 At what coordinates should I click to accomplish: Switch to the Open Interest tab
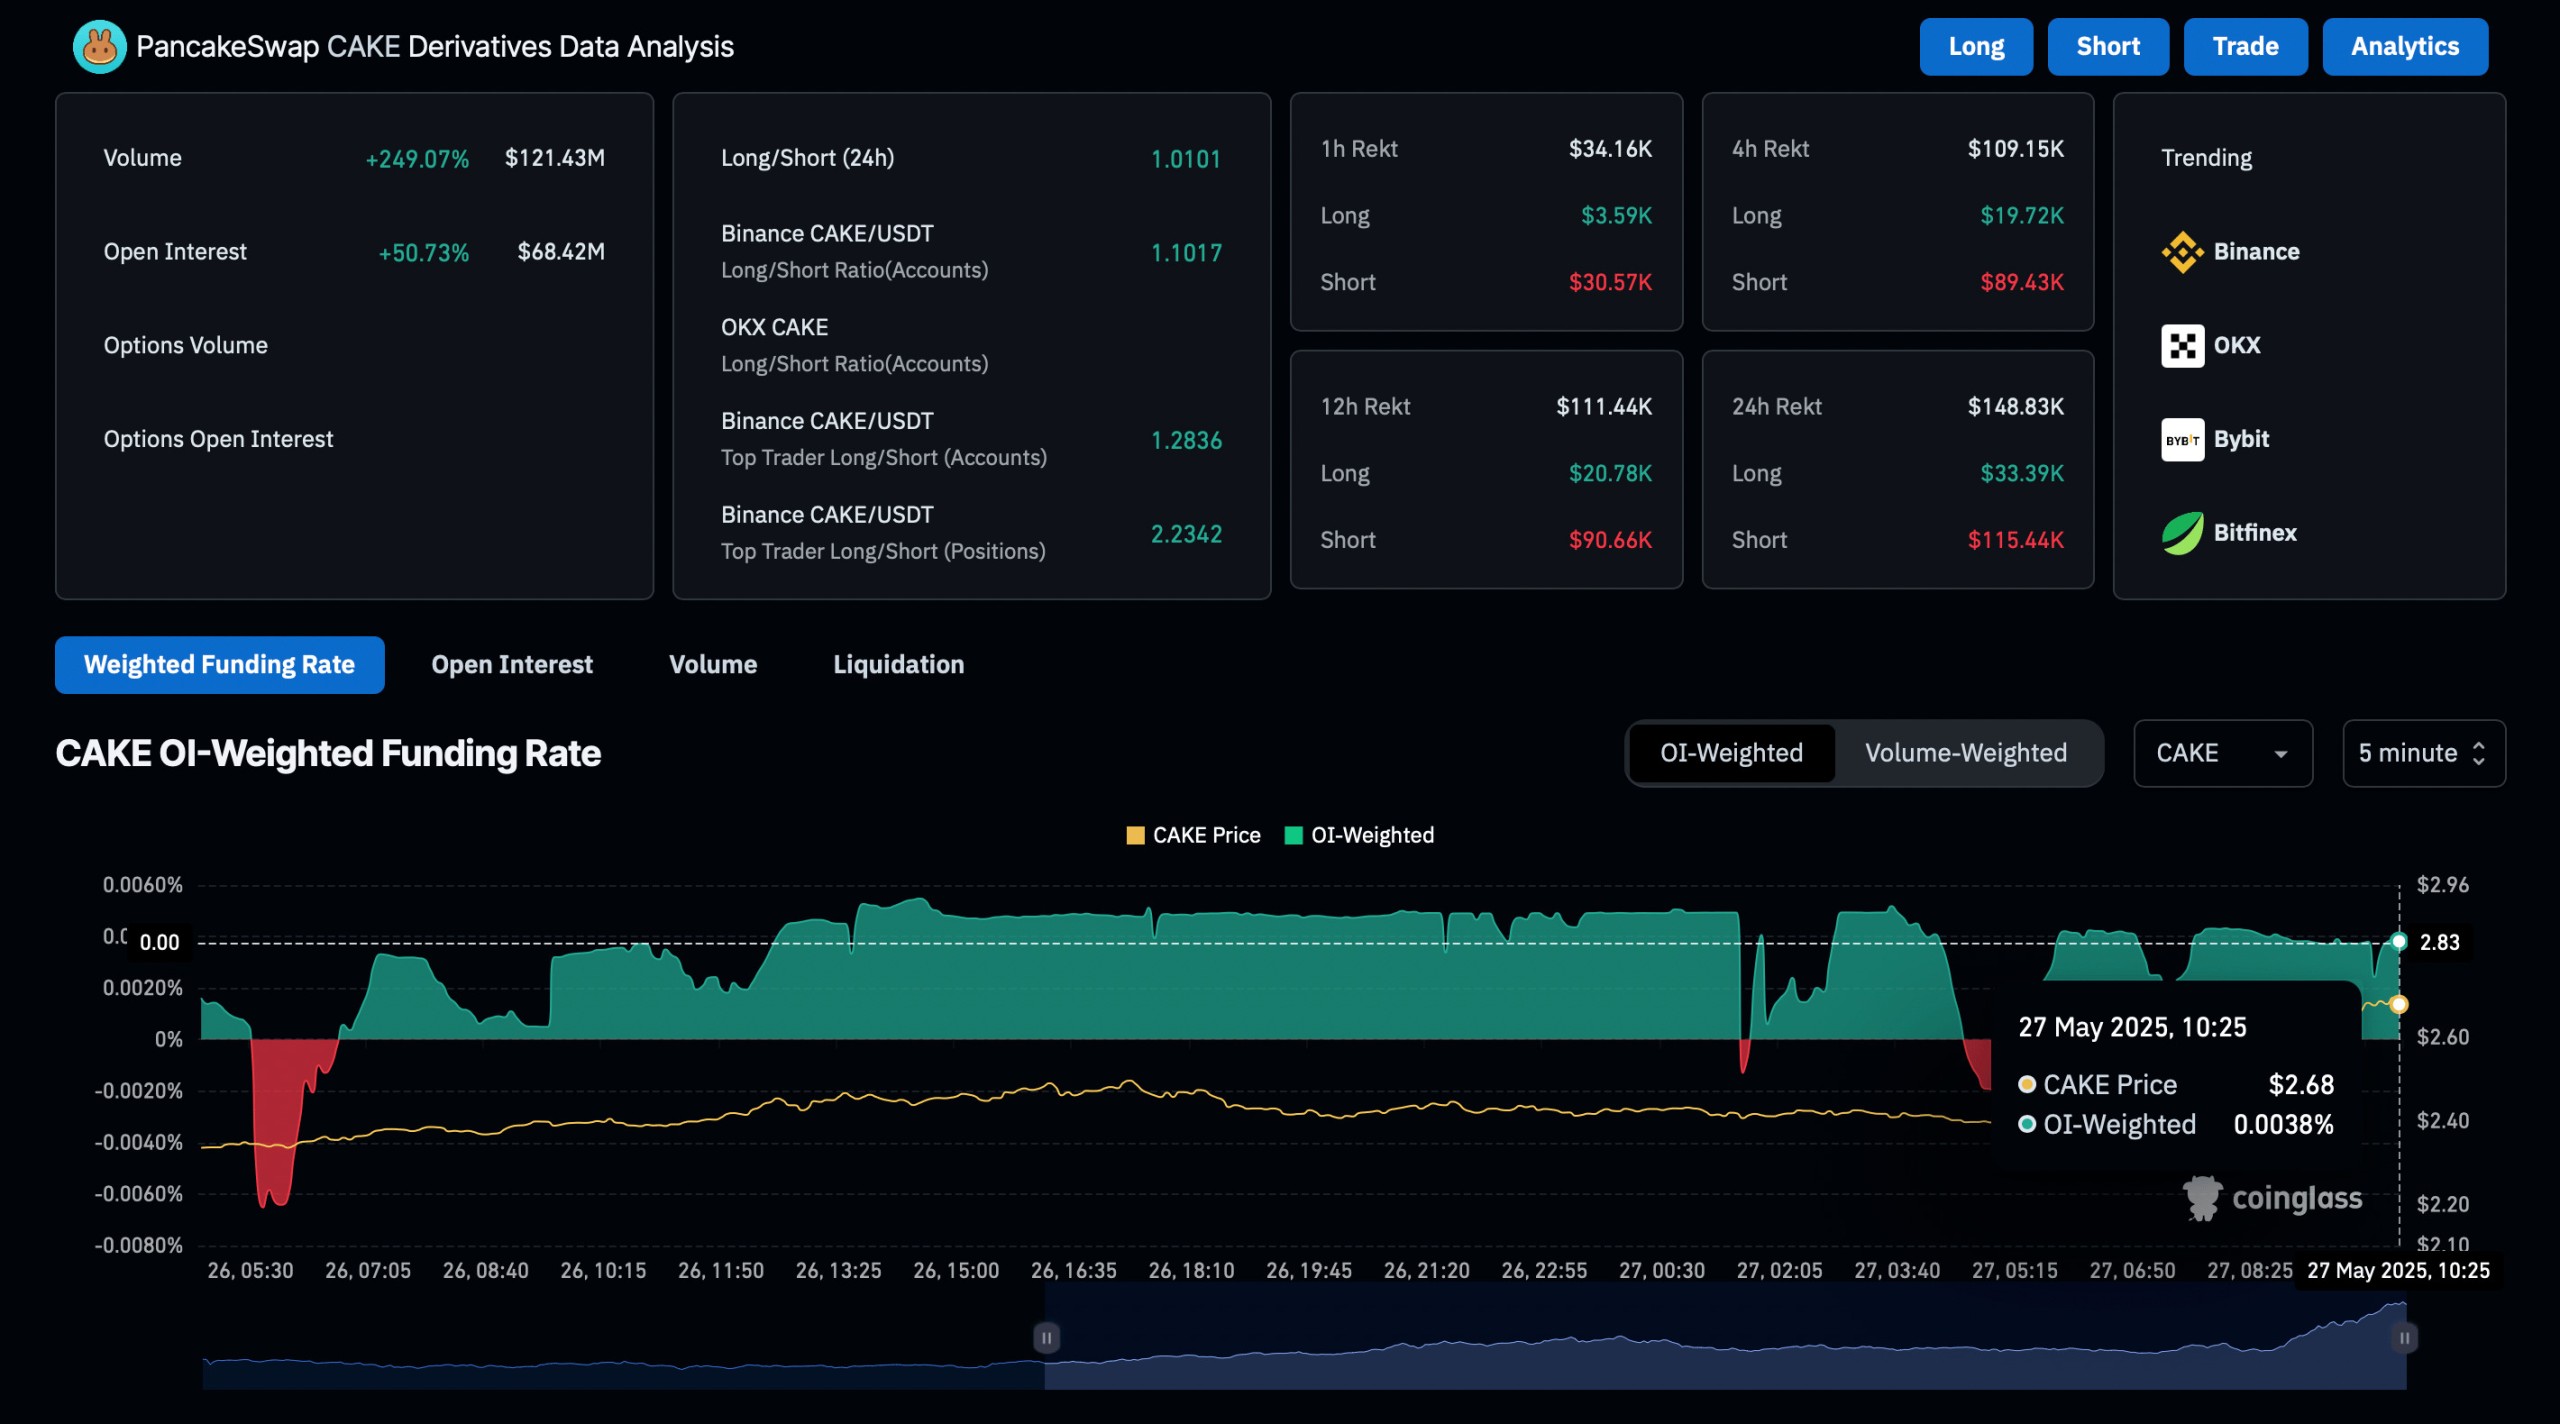[x=511, y=665]
